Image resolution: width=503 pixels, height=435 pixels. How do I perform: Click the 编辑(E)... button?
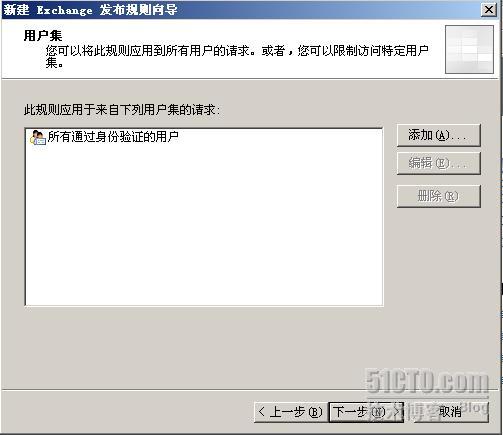[x=439, y=163]
